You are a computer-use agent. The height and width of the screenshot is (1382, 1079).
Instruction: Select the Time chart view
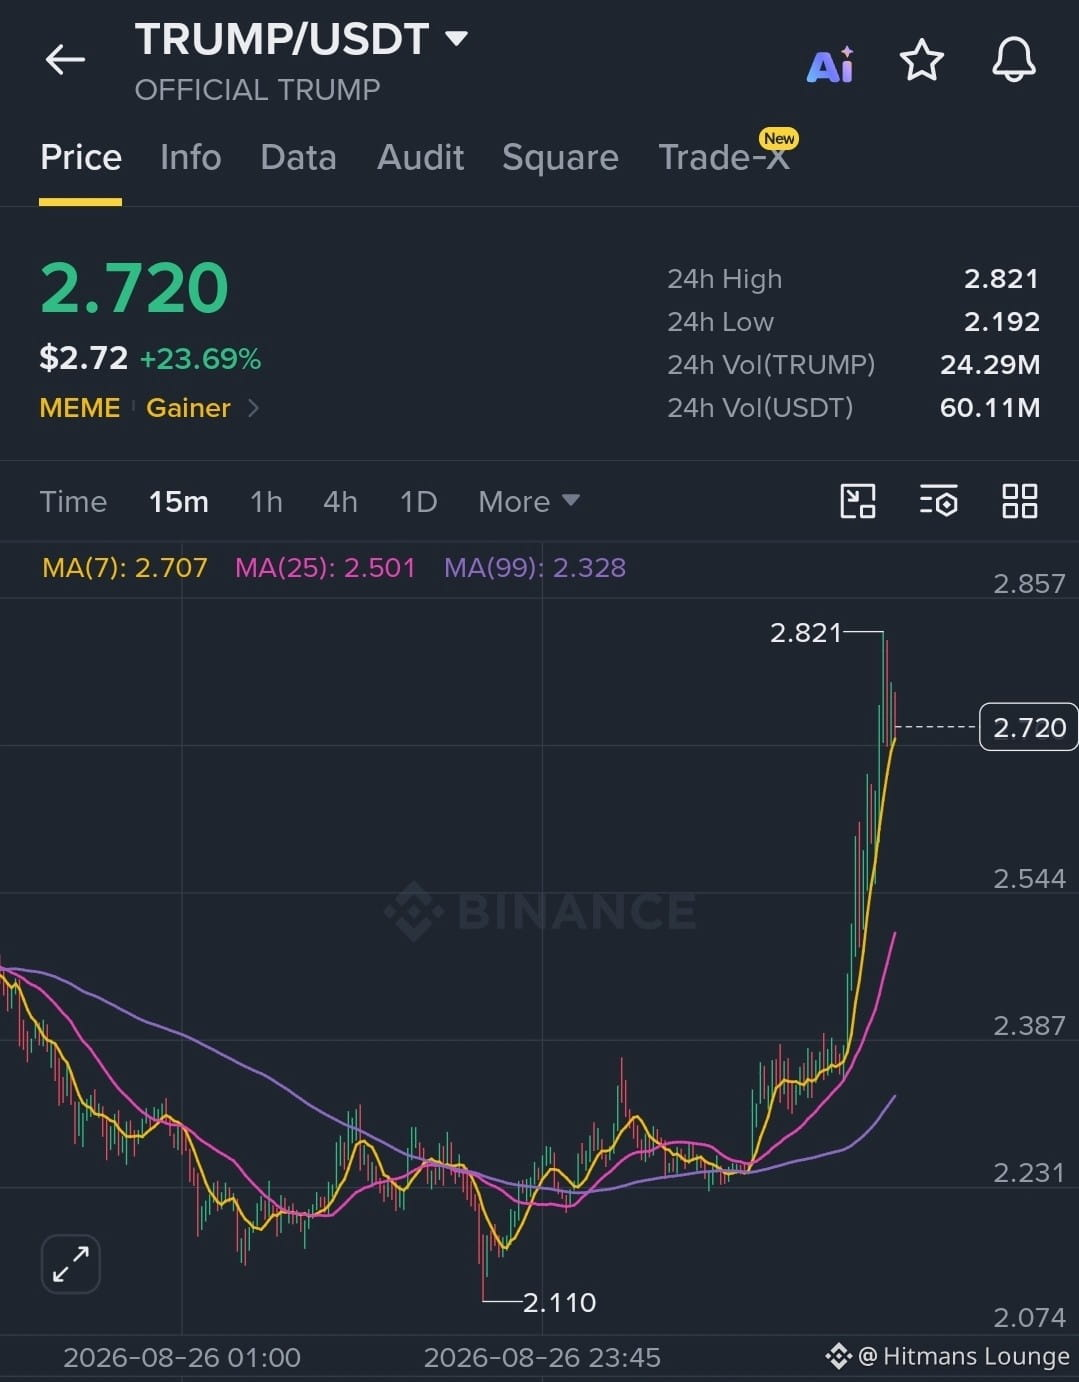tap(73, 501)
